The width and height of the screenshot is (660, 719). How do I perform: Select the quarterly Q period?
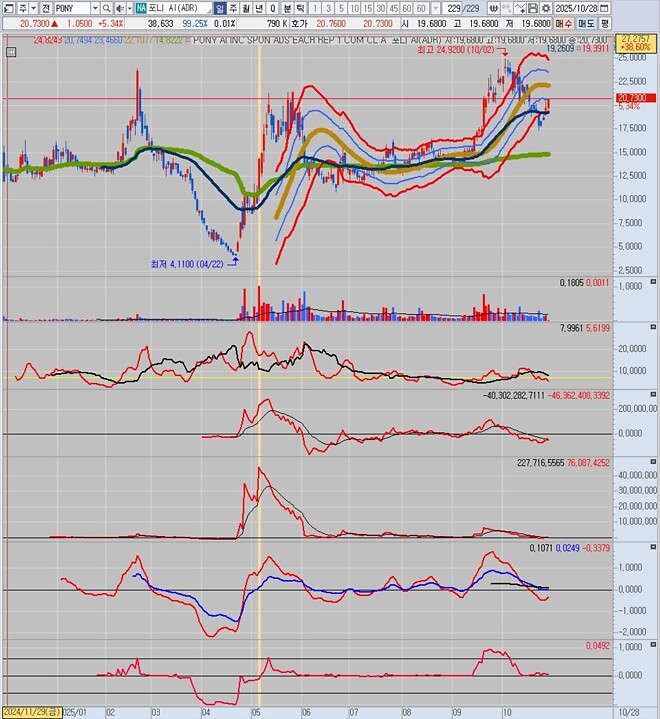(x=273, y=8)
